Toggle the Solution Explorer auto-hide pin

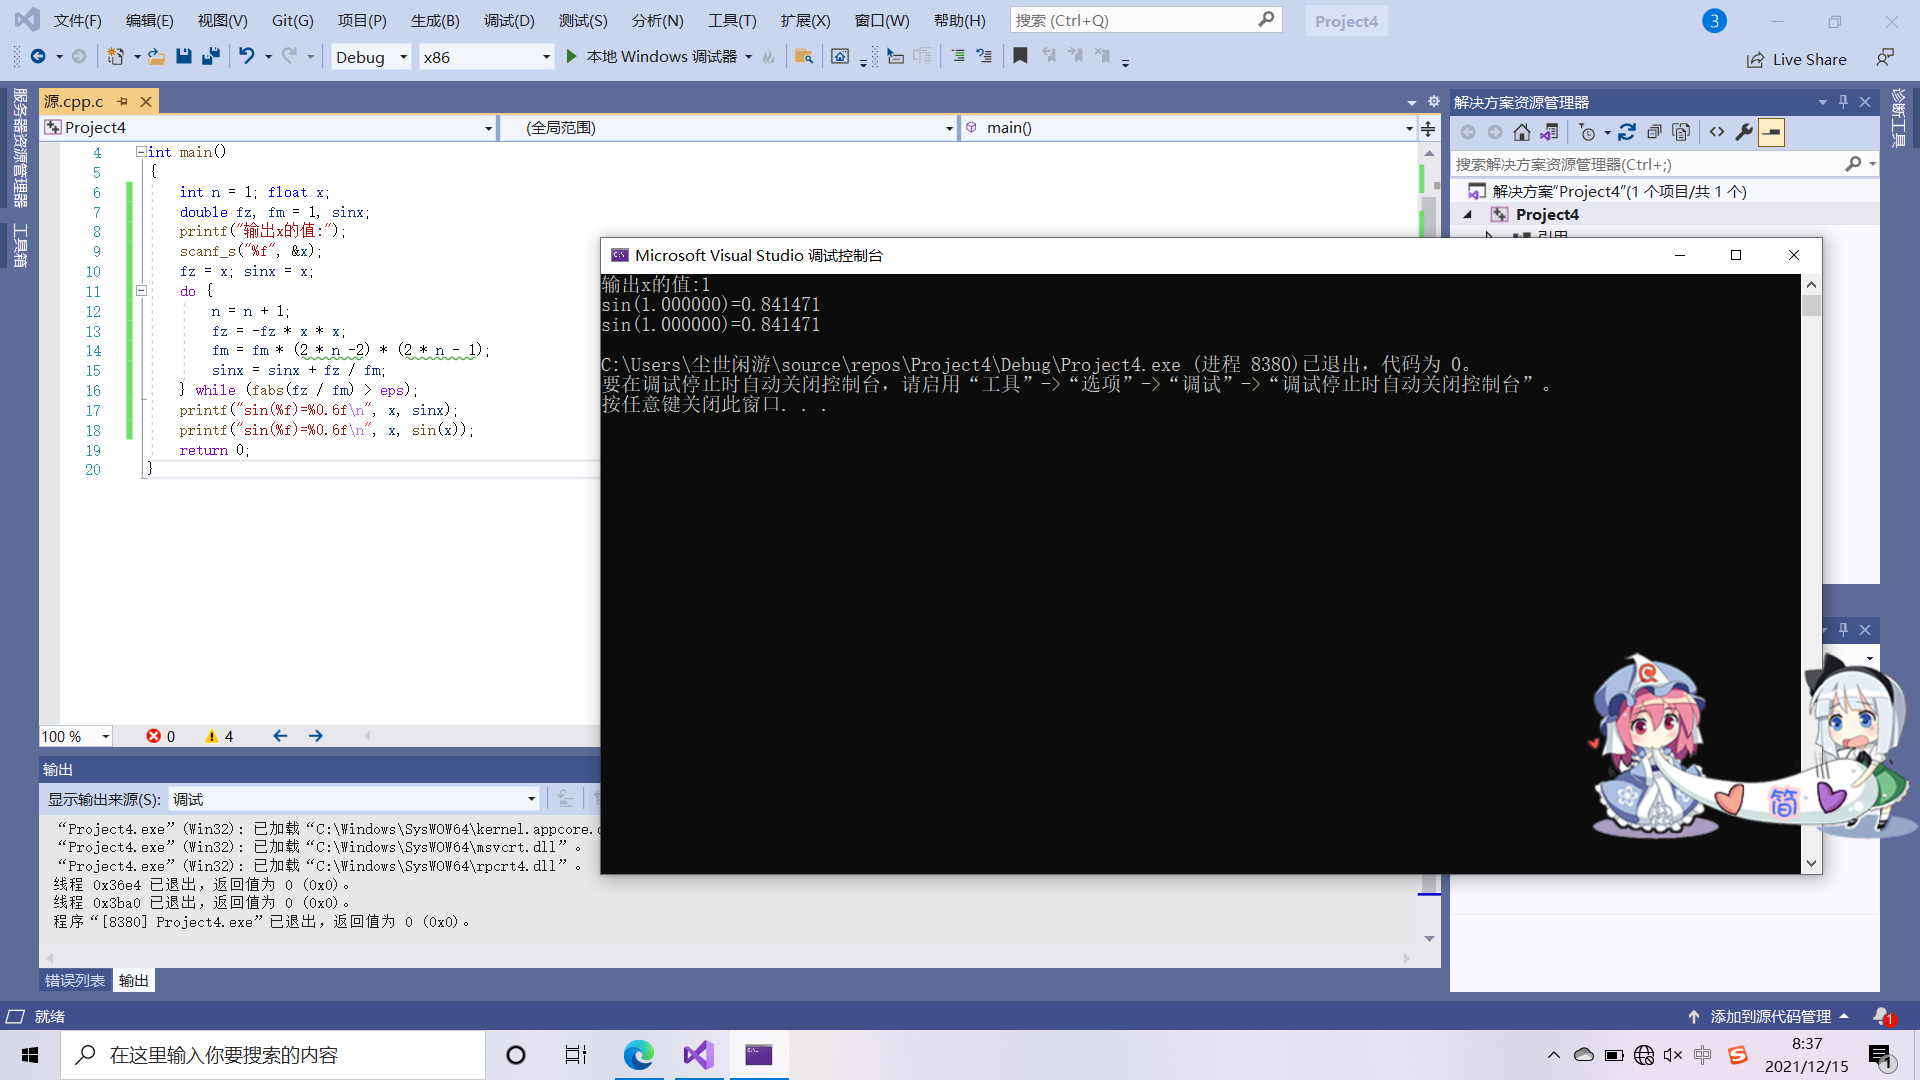[x=1843, y=102]
